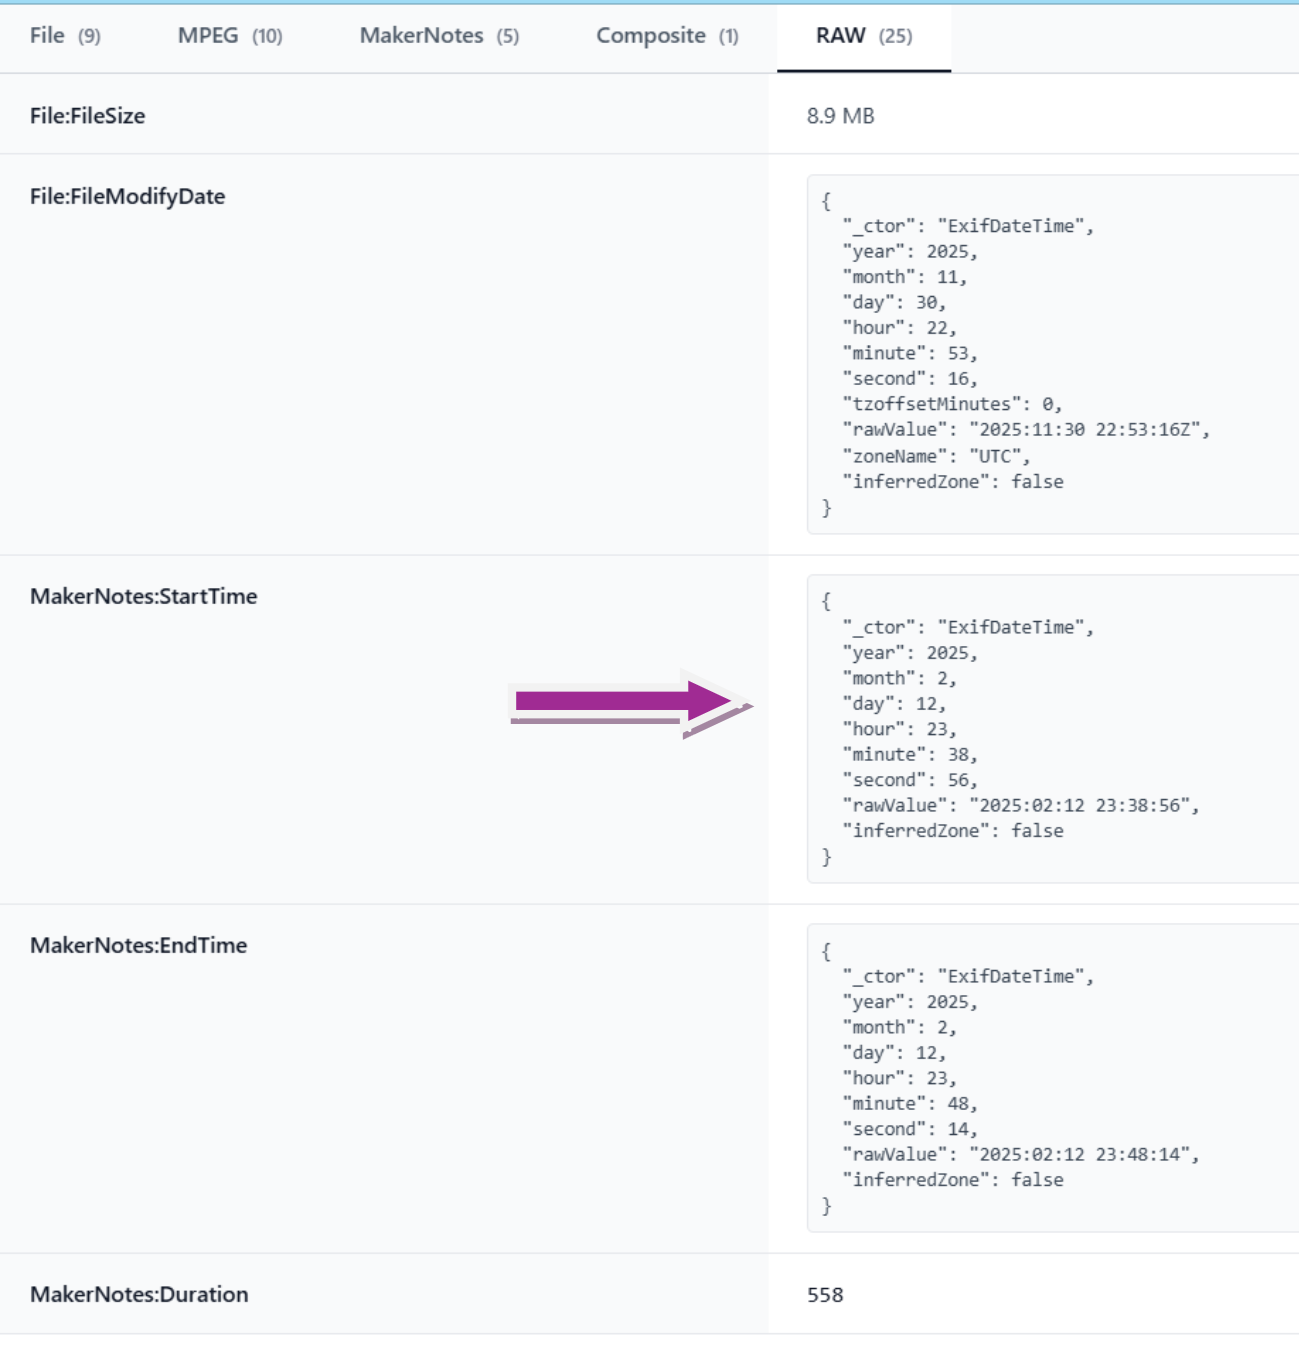1299x1350 pixels.
Task: Click the EndTime minute 48 line
Action: [x=909, y=1103]
